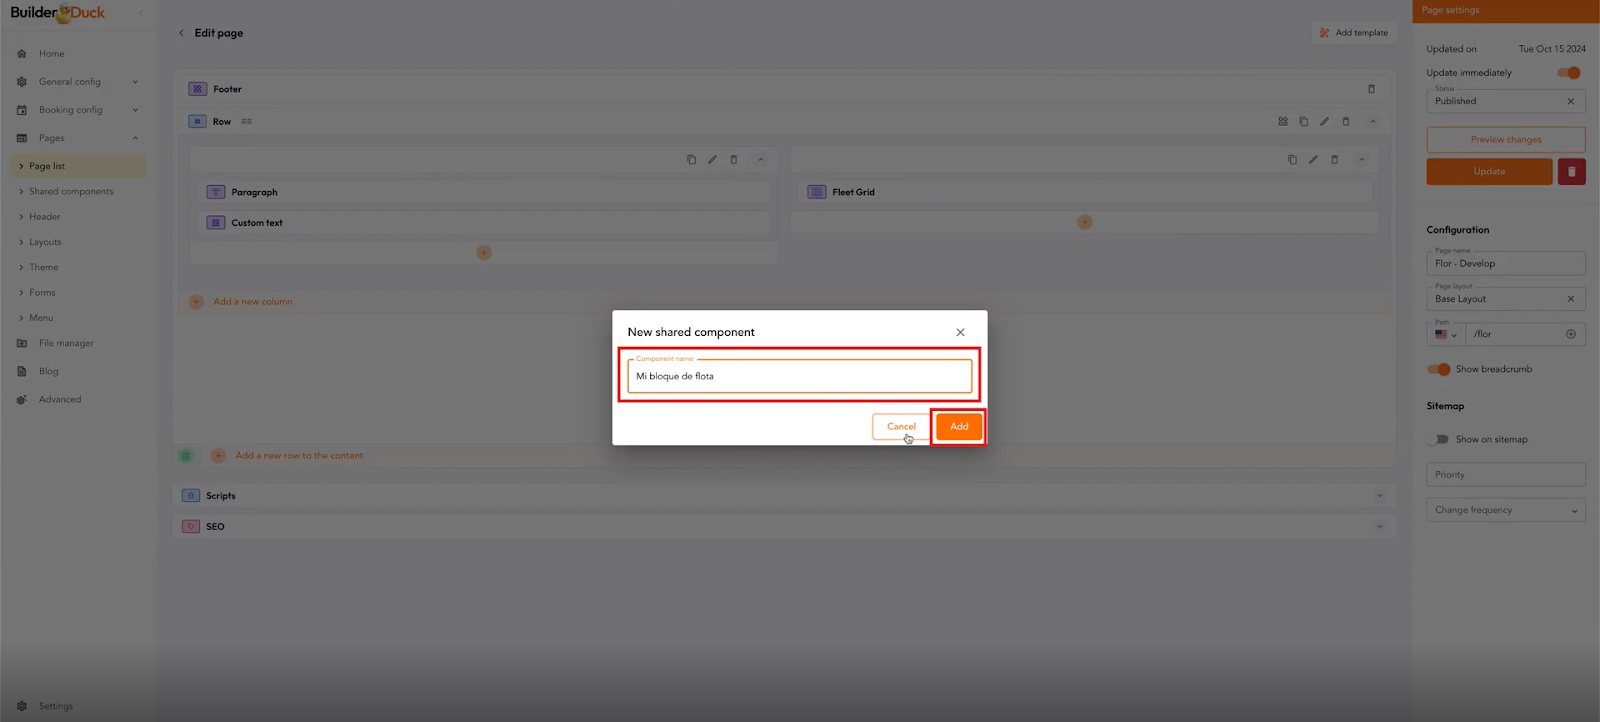Open the File manager sidebar item

(x=66, y=343)
